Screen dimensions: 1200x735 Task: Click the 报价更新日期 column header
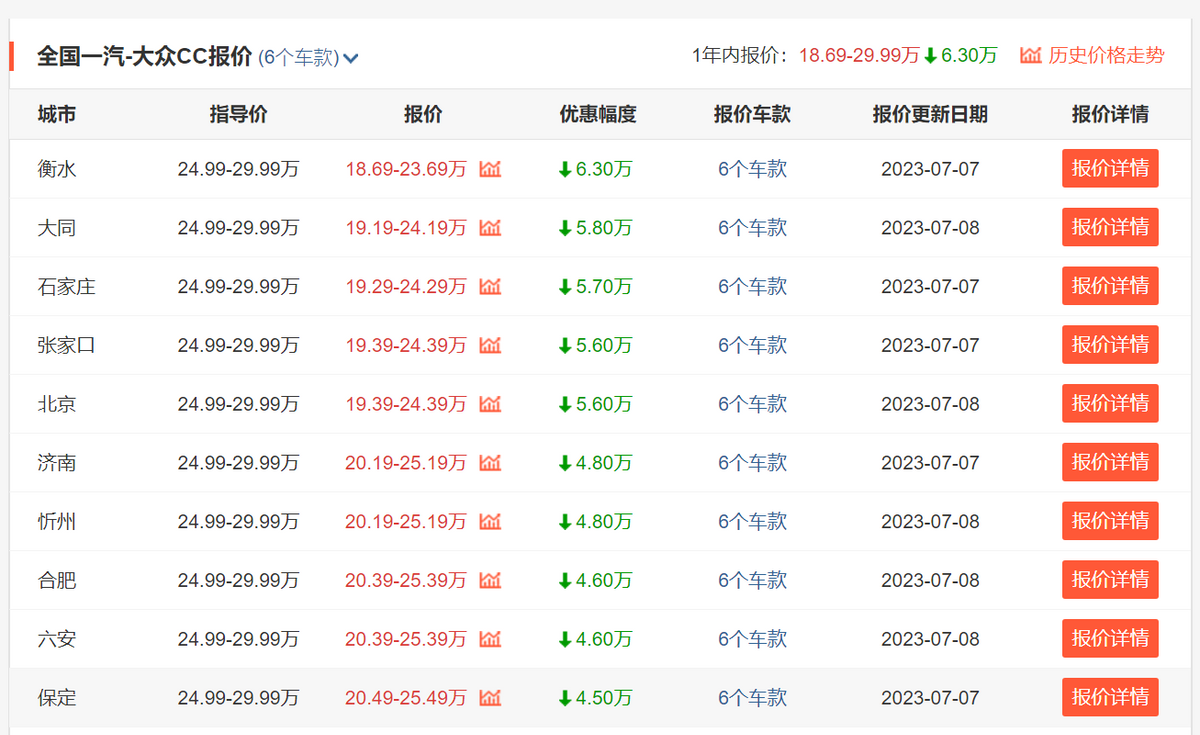coord(930,114)
